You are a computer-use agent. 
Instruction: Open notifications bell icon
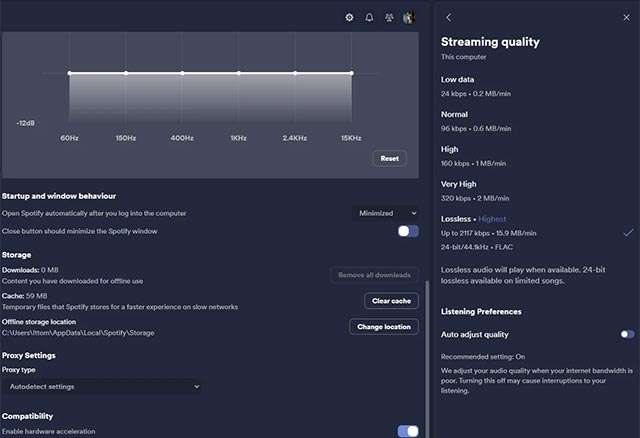tap(369, 18)
